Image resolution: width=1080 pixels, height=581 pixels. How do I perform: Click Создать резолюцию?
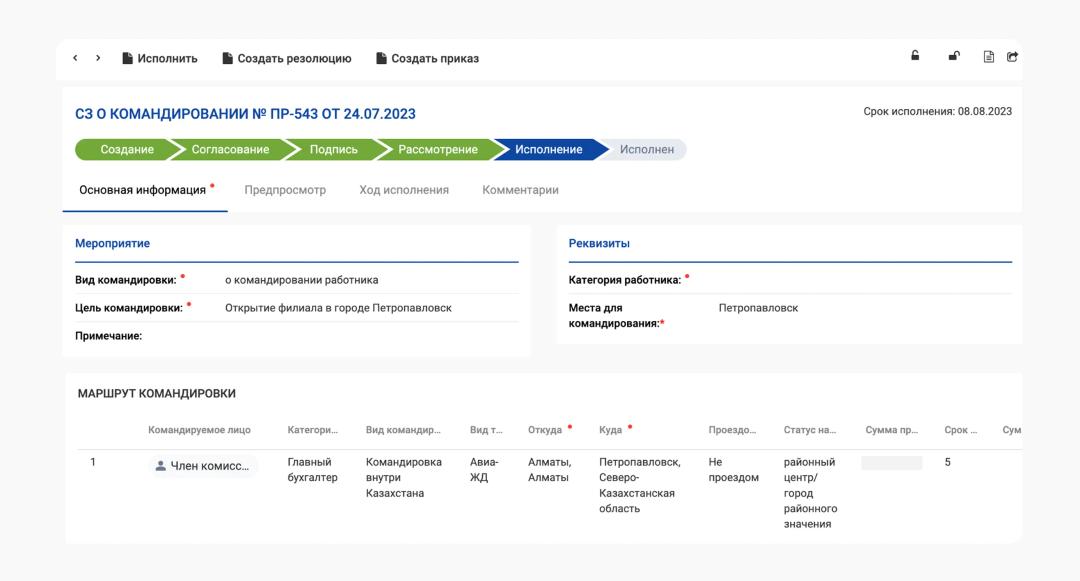(x=286, y=59)
